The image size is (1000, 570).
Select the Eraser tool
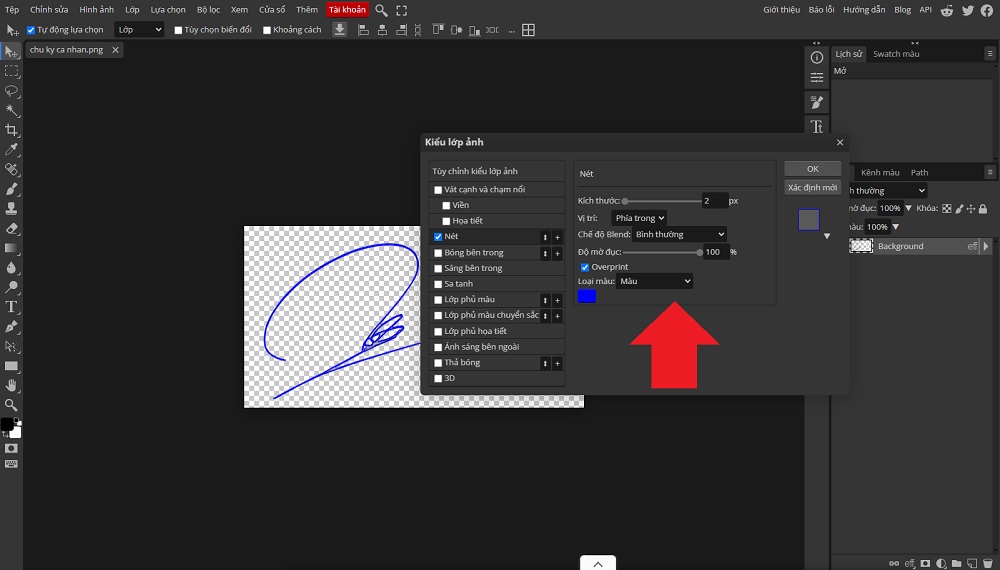coord(11,228)
